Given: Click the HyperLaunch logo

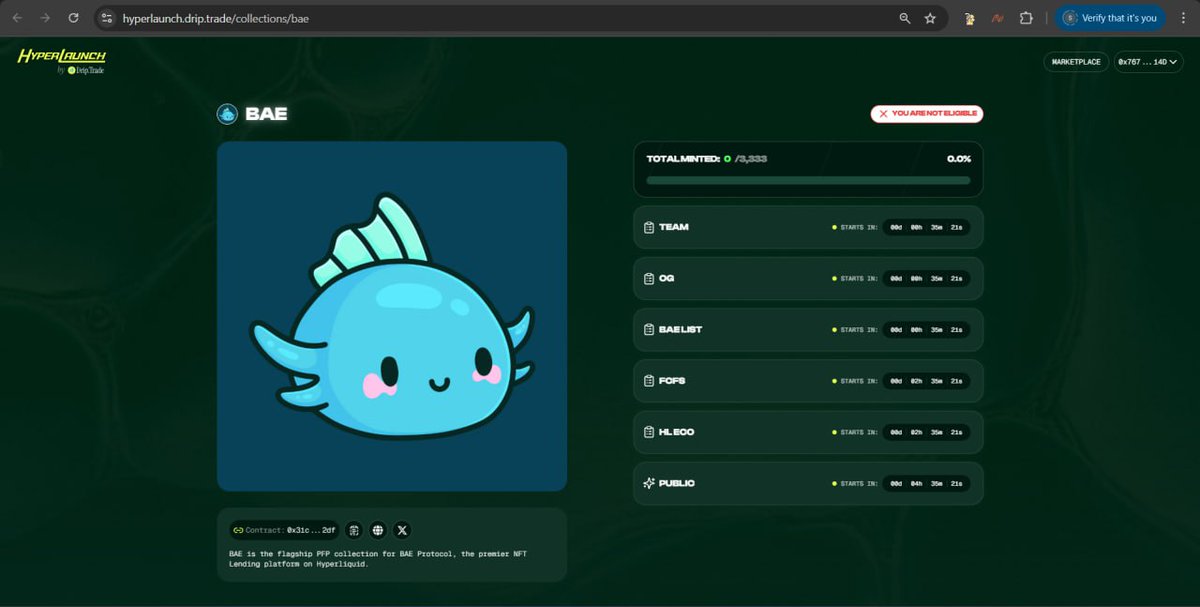Looking at the screenshot, I should [62, 56].
